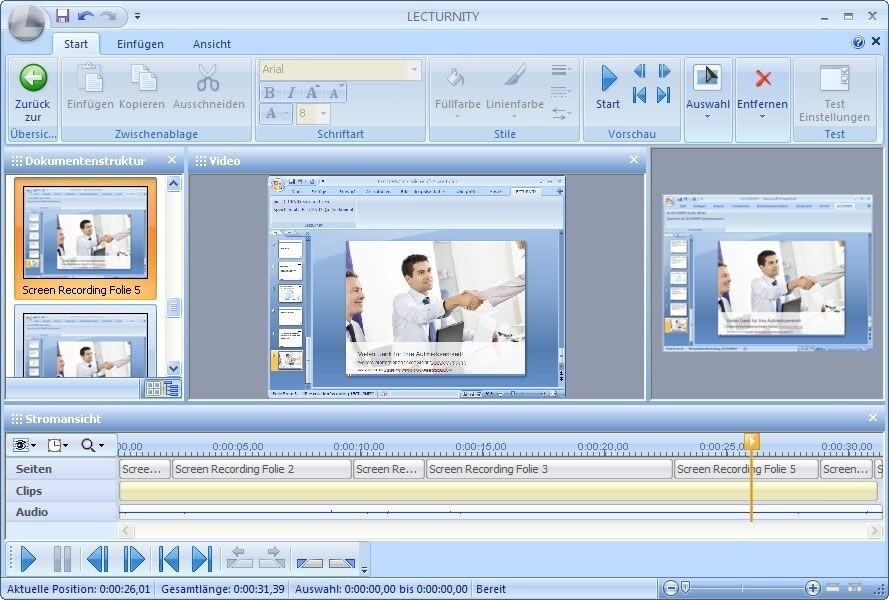This screenshot has width=889, height=600.
Task: Toggle the list view button in Dokumentenstruktur
Action: pyautogui.click(x=171, y=389)
